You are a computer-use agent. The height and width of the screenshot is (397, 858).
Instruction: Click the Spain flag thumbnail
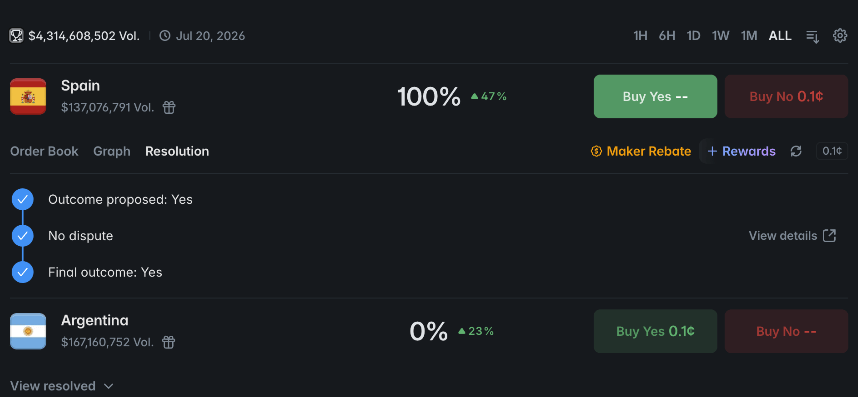[28, 96]
